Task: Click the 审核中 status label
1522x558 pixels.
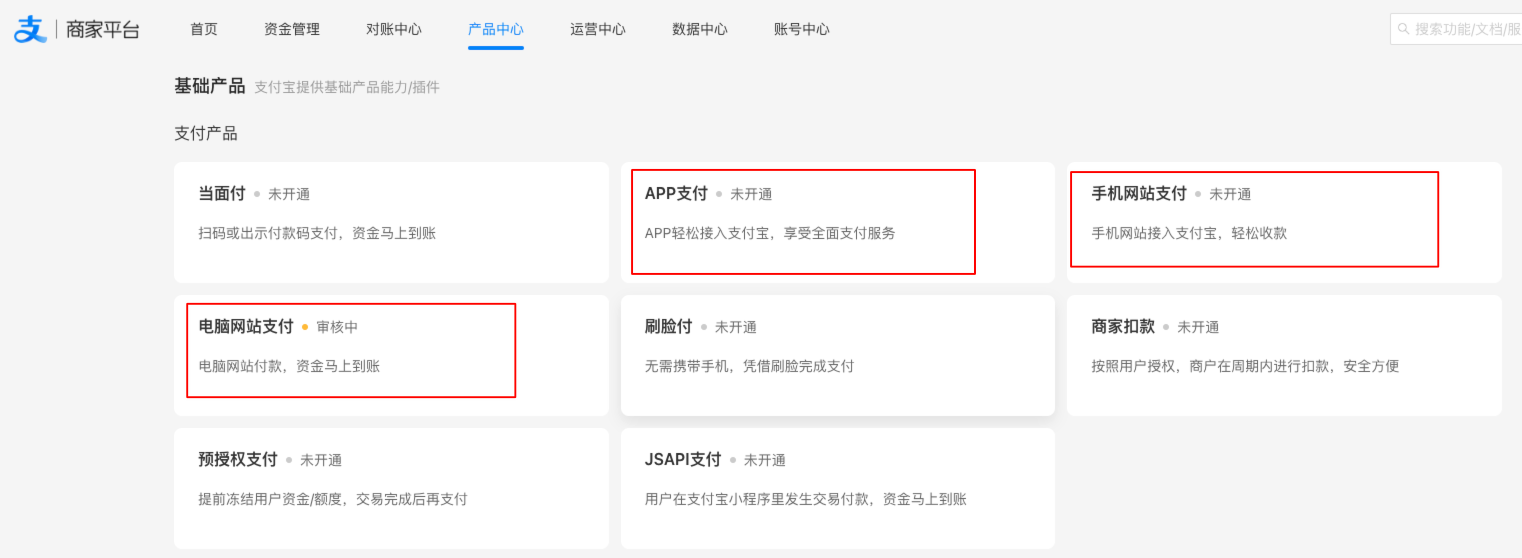Action: (337, 327)
